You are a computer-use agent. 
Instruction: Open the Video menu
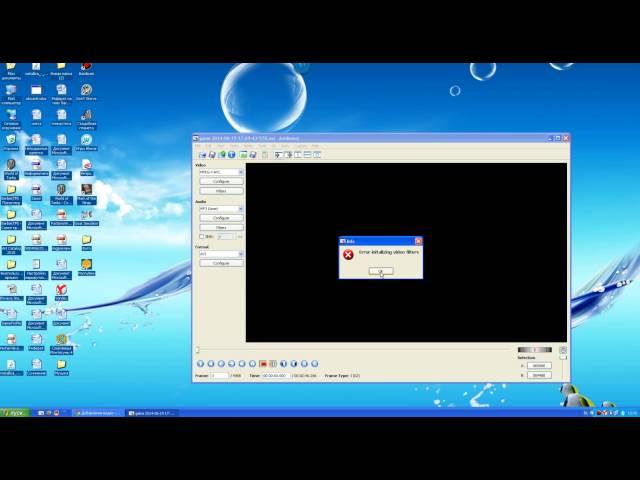[234, 146]
